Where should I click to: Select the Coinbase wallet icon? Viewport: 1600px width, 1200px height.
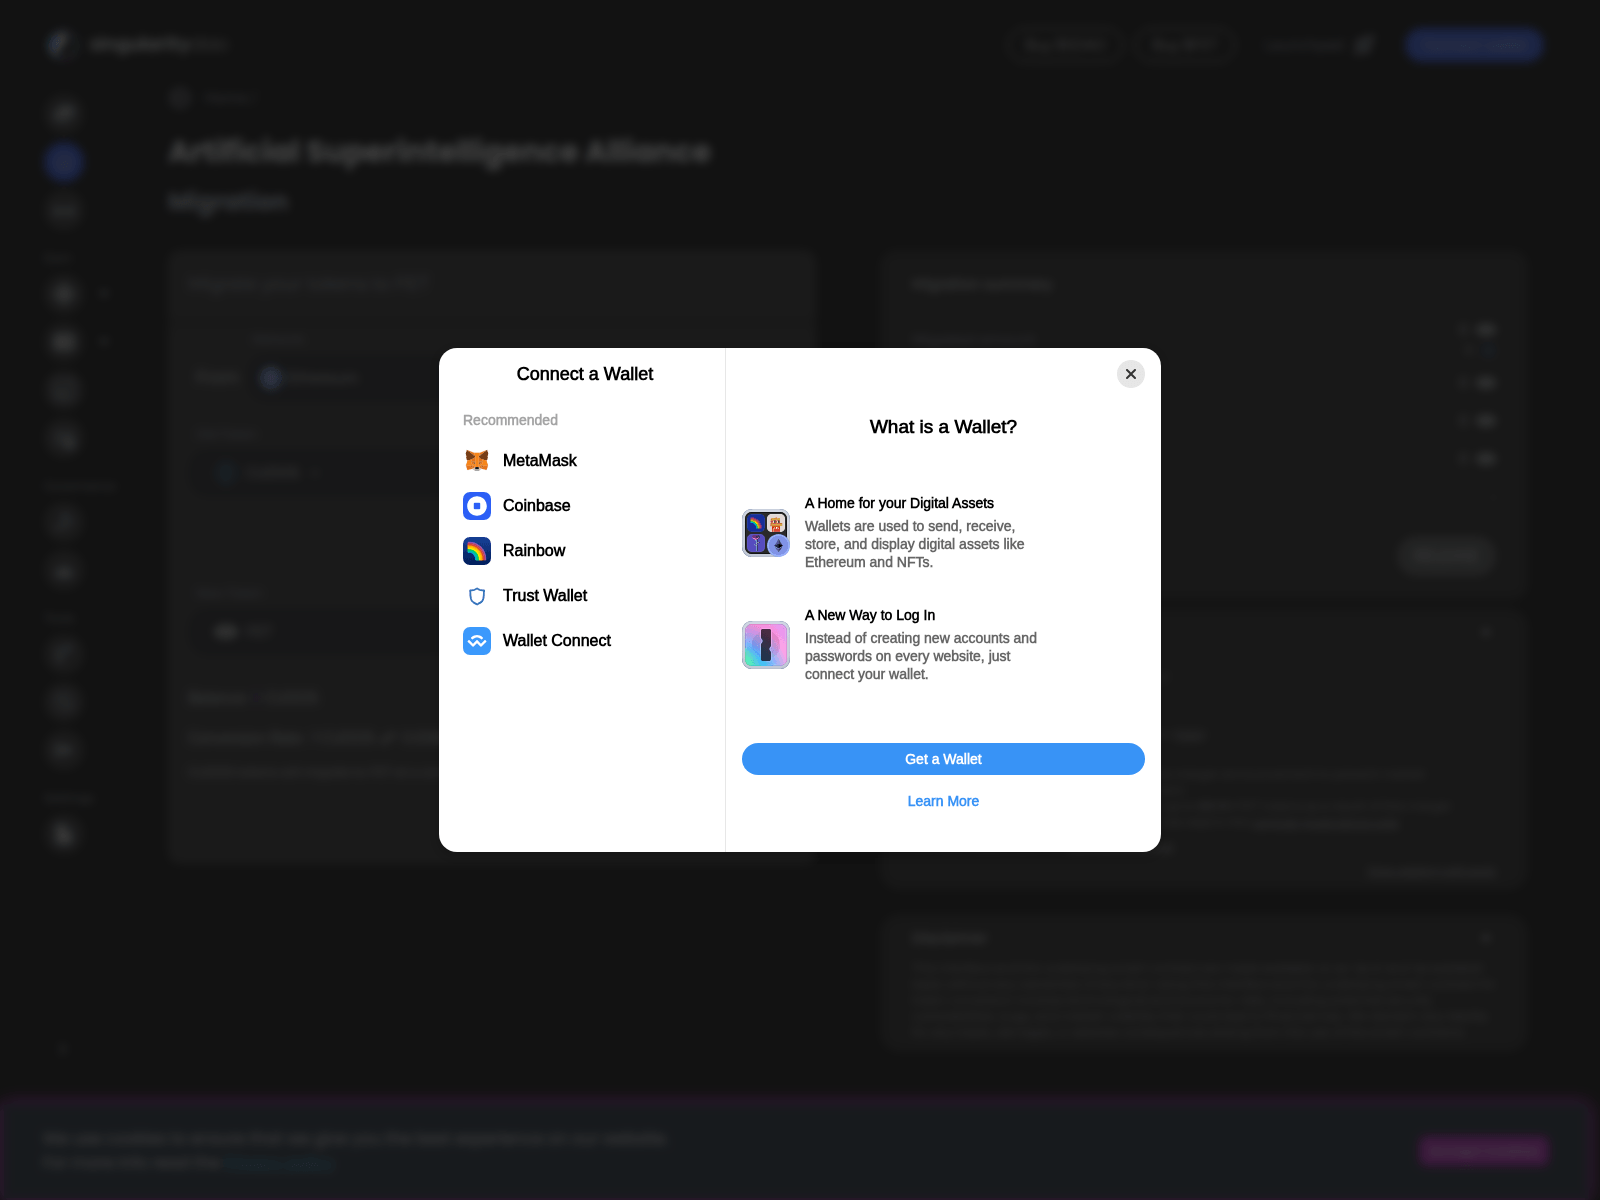pyautogui.click(x=477, y=505)
